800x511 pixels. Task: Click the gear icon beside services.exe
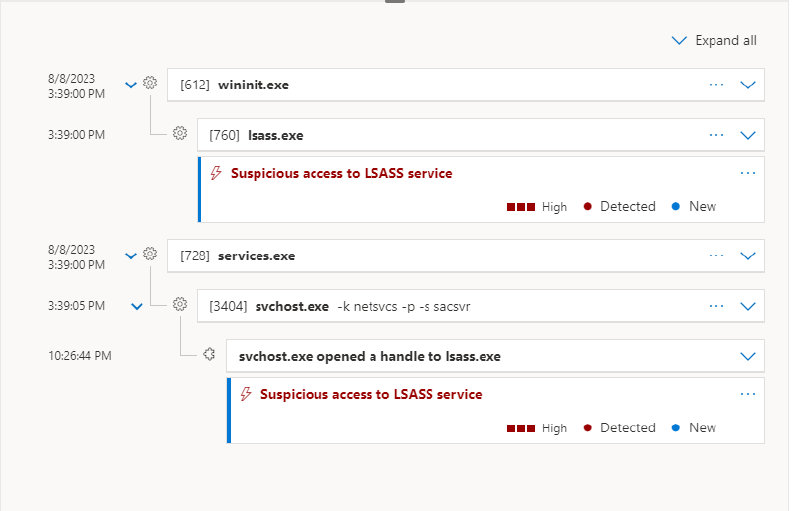[150, 255]
